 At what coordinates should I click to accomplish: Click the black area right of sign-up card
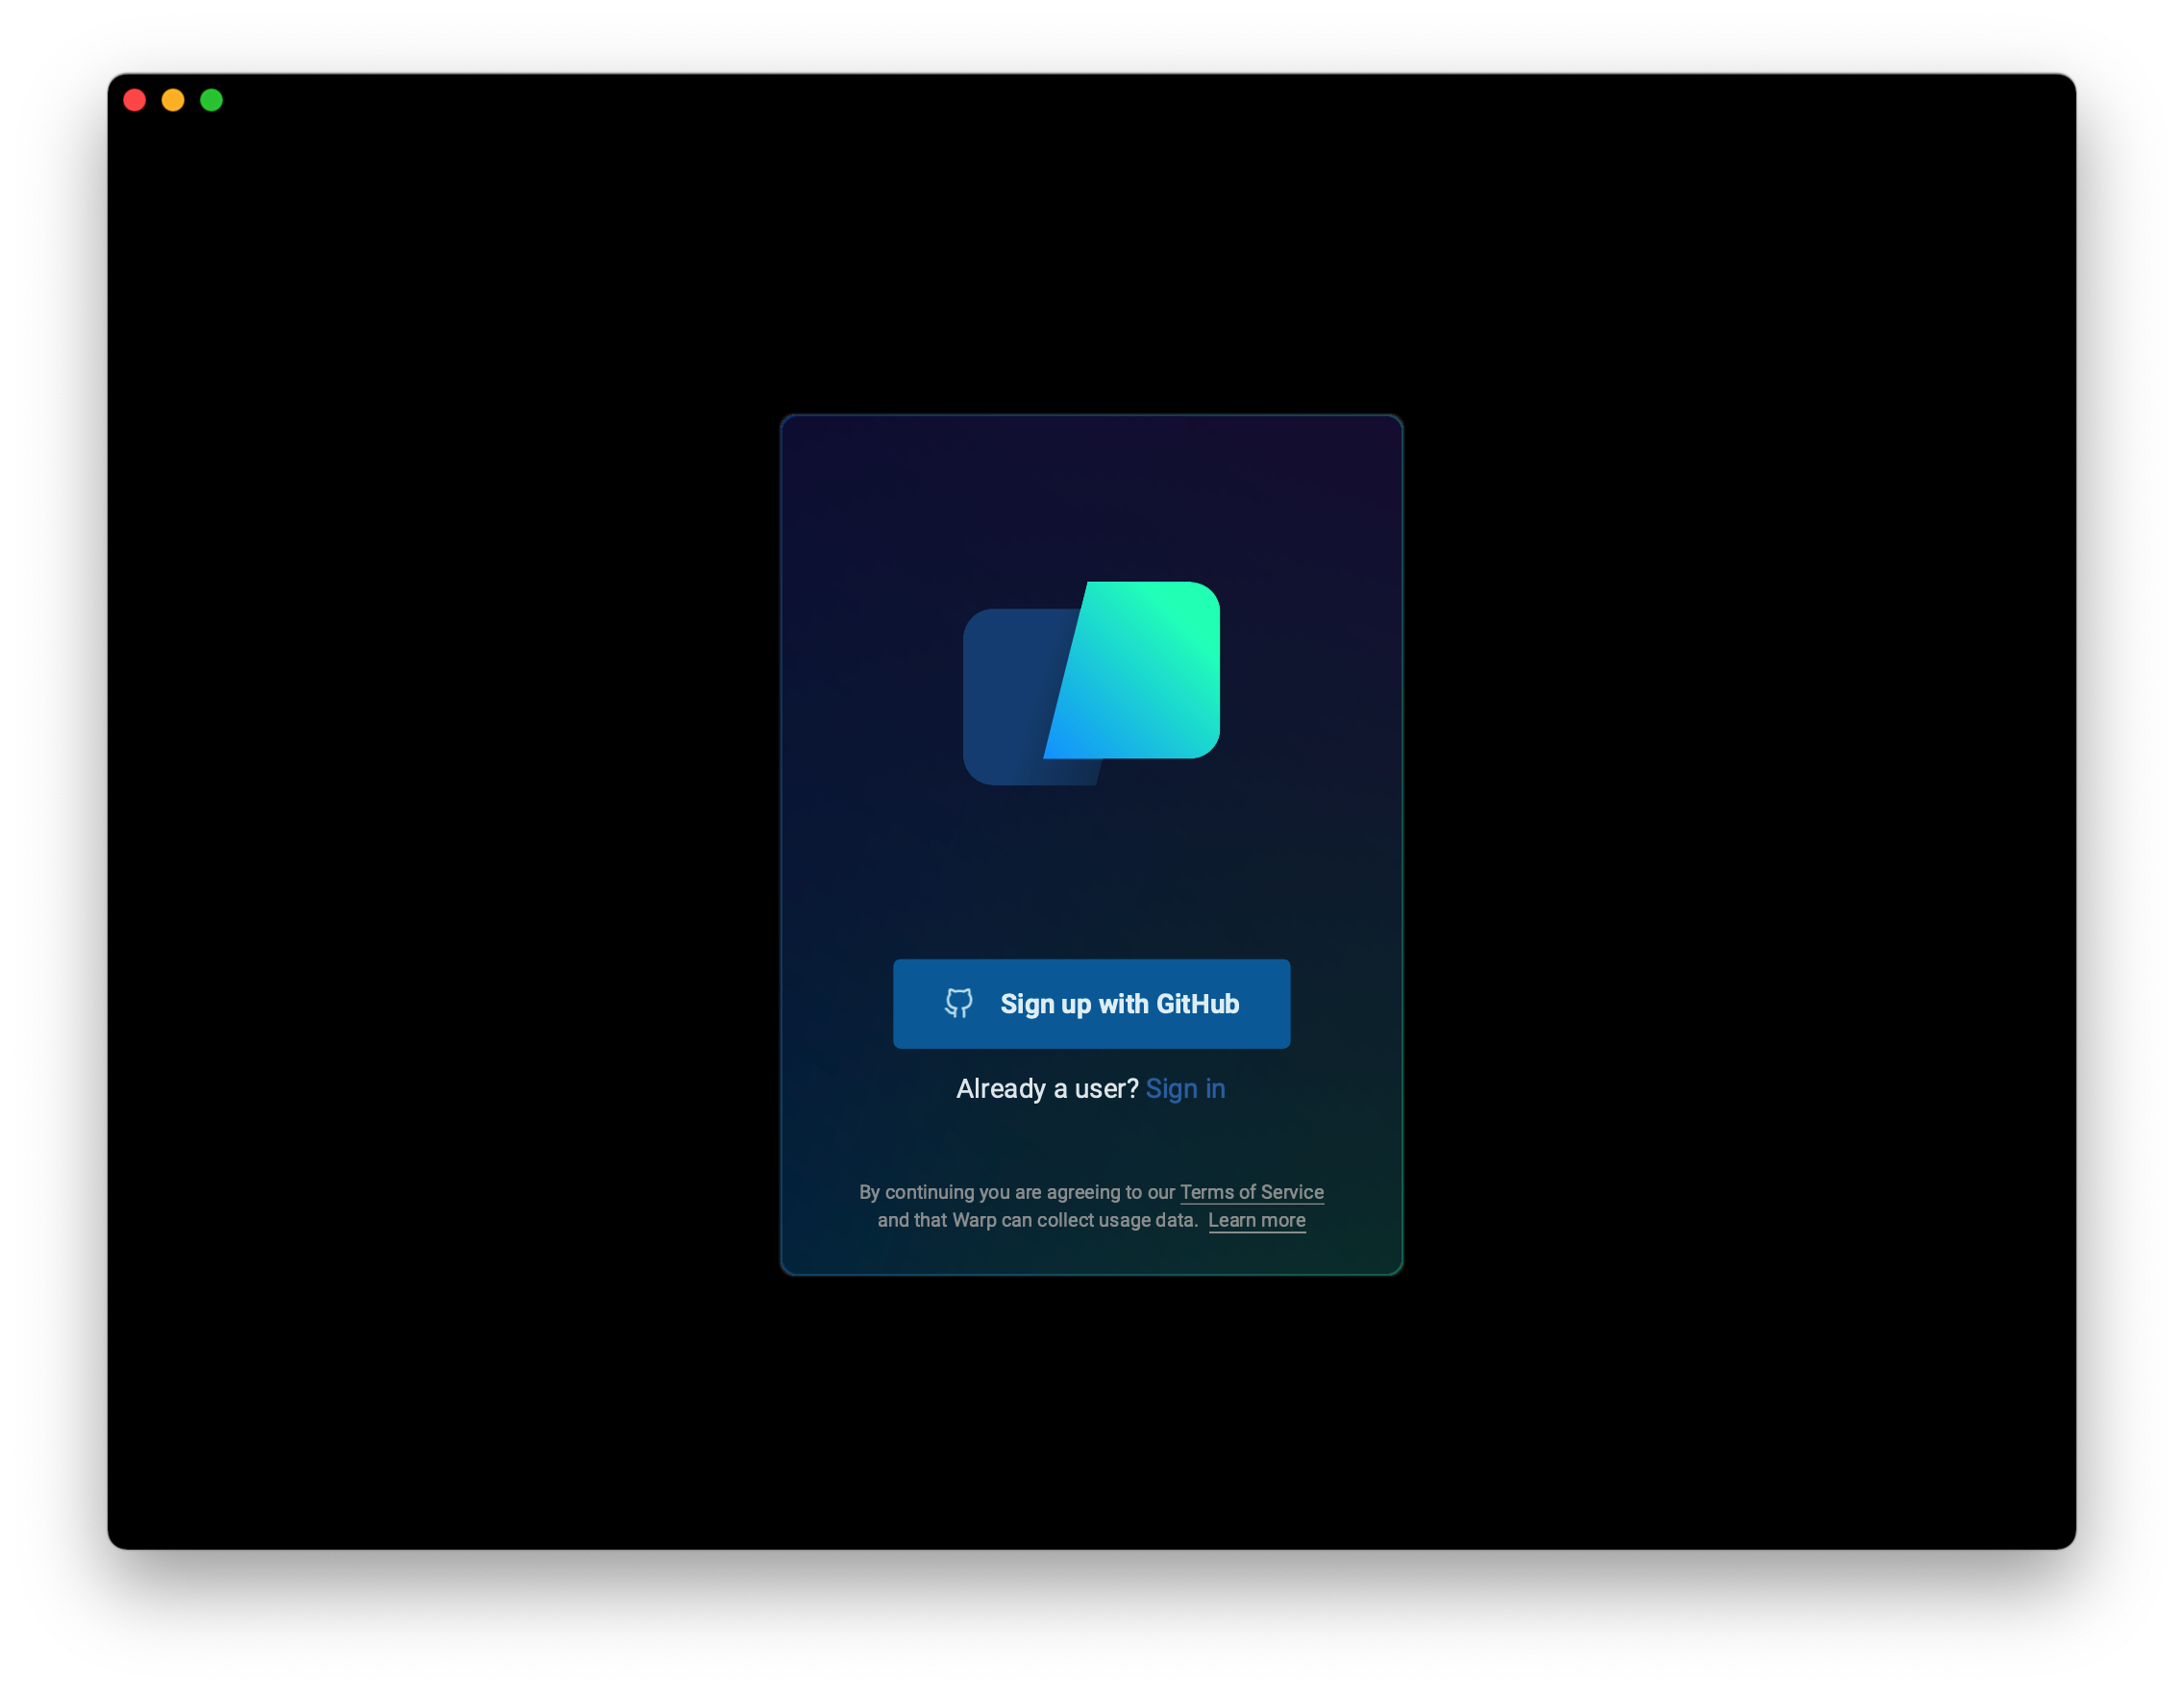1740,845
